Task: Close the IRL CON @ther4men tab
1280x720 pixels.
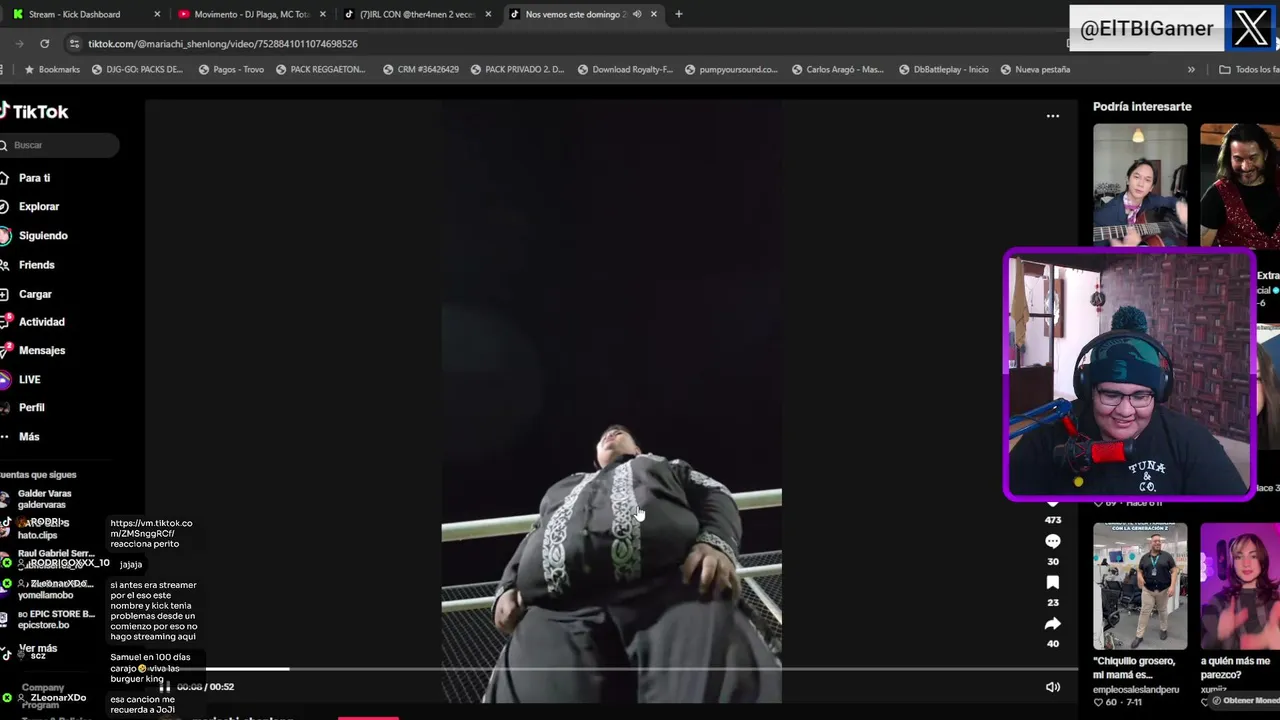Action: (488, 14)
